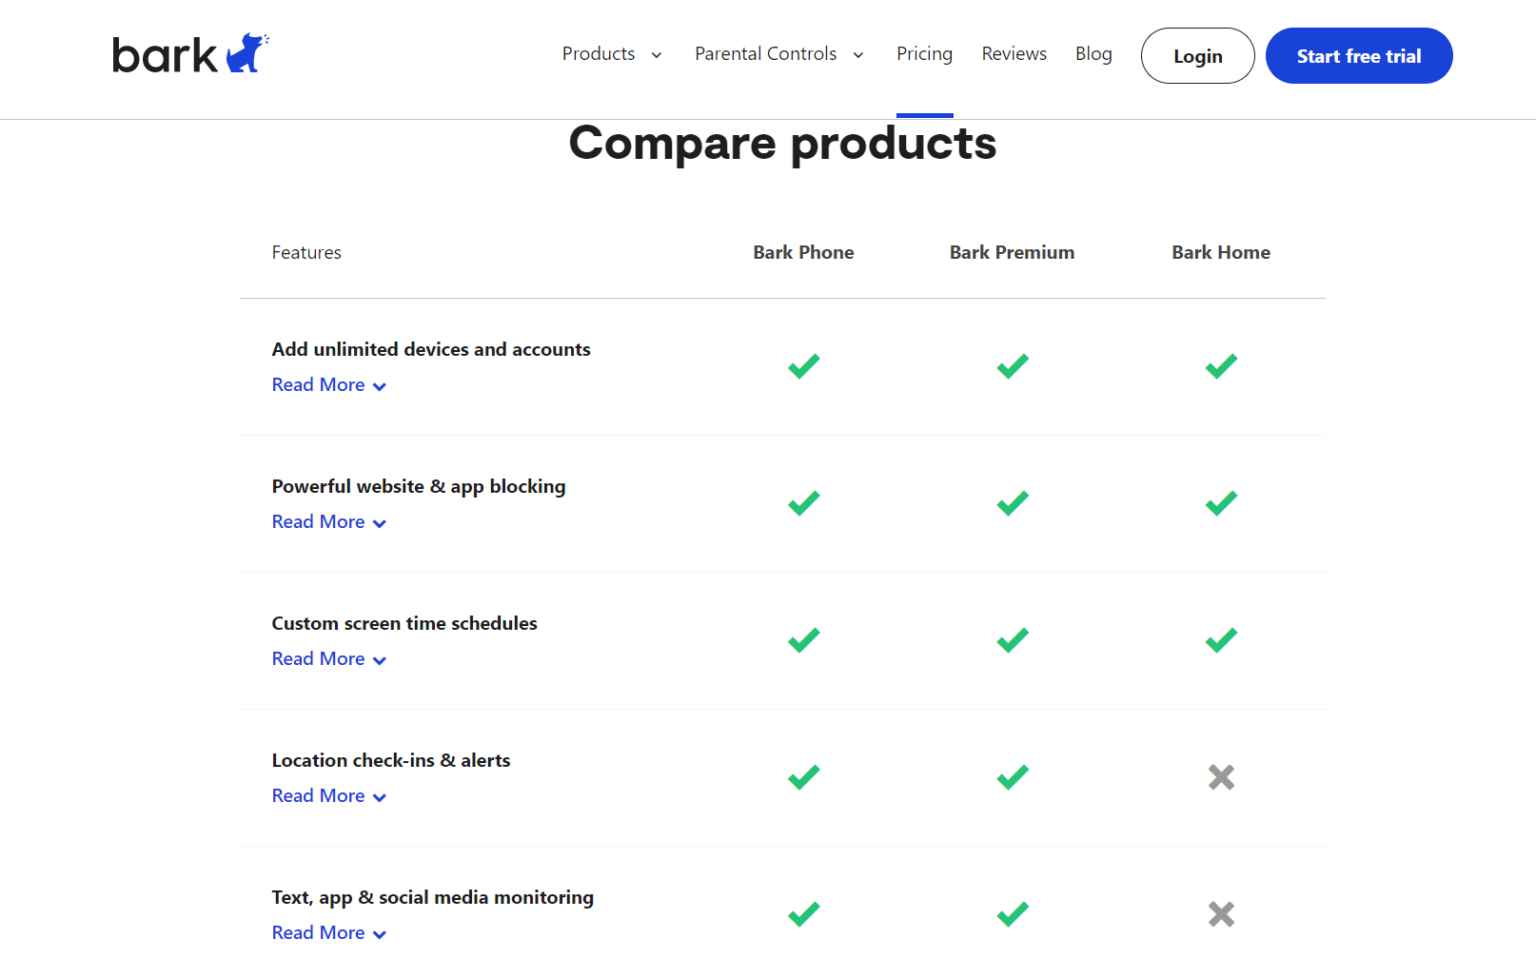
Task: Click the Bark Premium column header
Action: point(1012,252)
